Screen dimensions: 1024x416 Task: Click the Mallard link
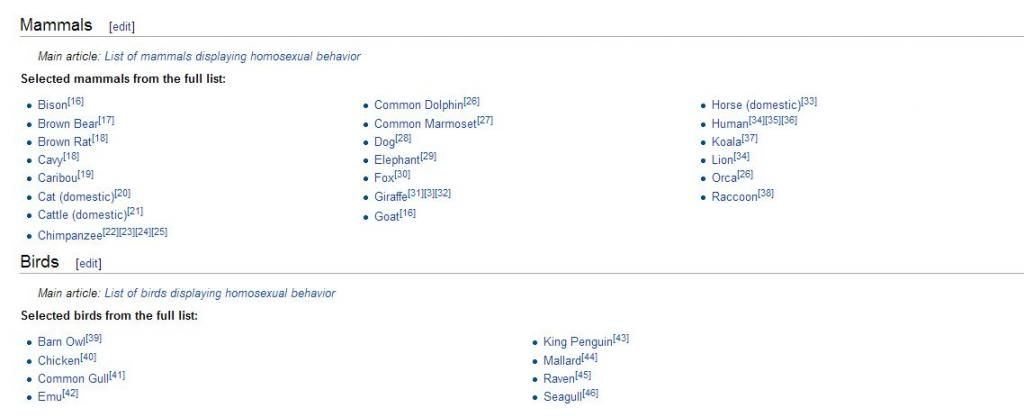pyautogui.click(x=560, y=360)
